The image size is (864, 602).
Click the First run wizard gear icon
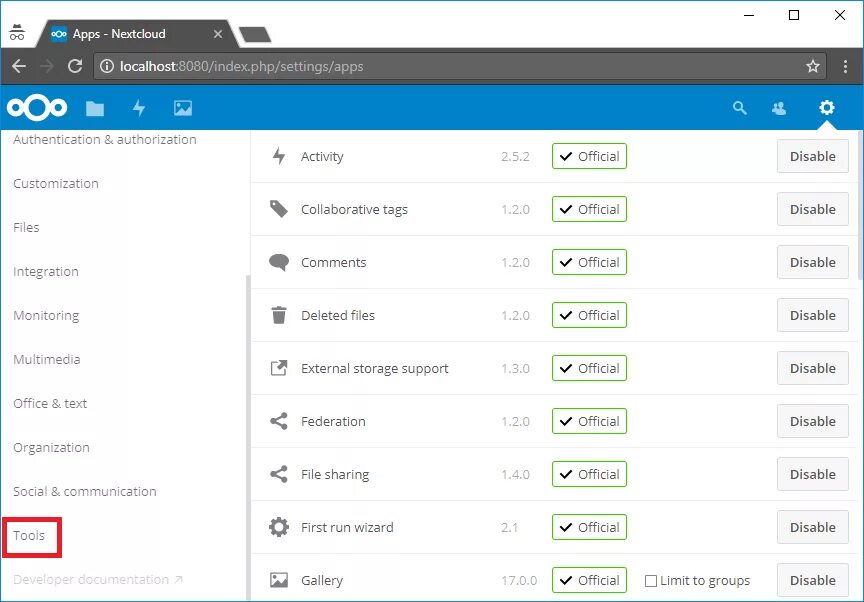(x=279, y=527)
